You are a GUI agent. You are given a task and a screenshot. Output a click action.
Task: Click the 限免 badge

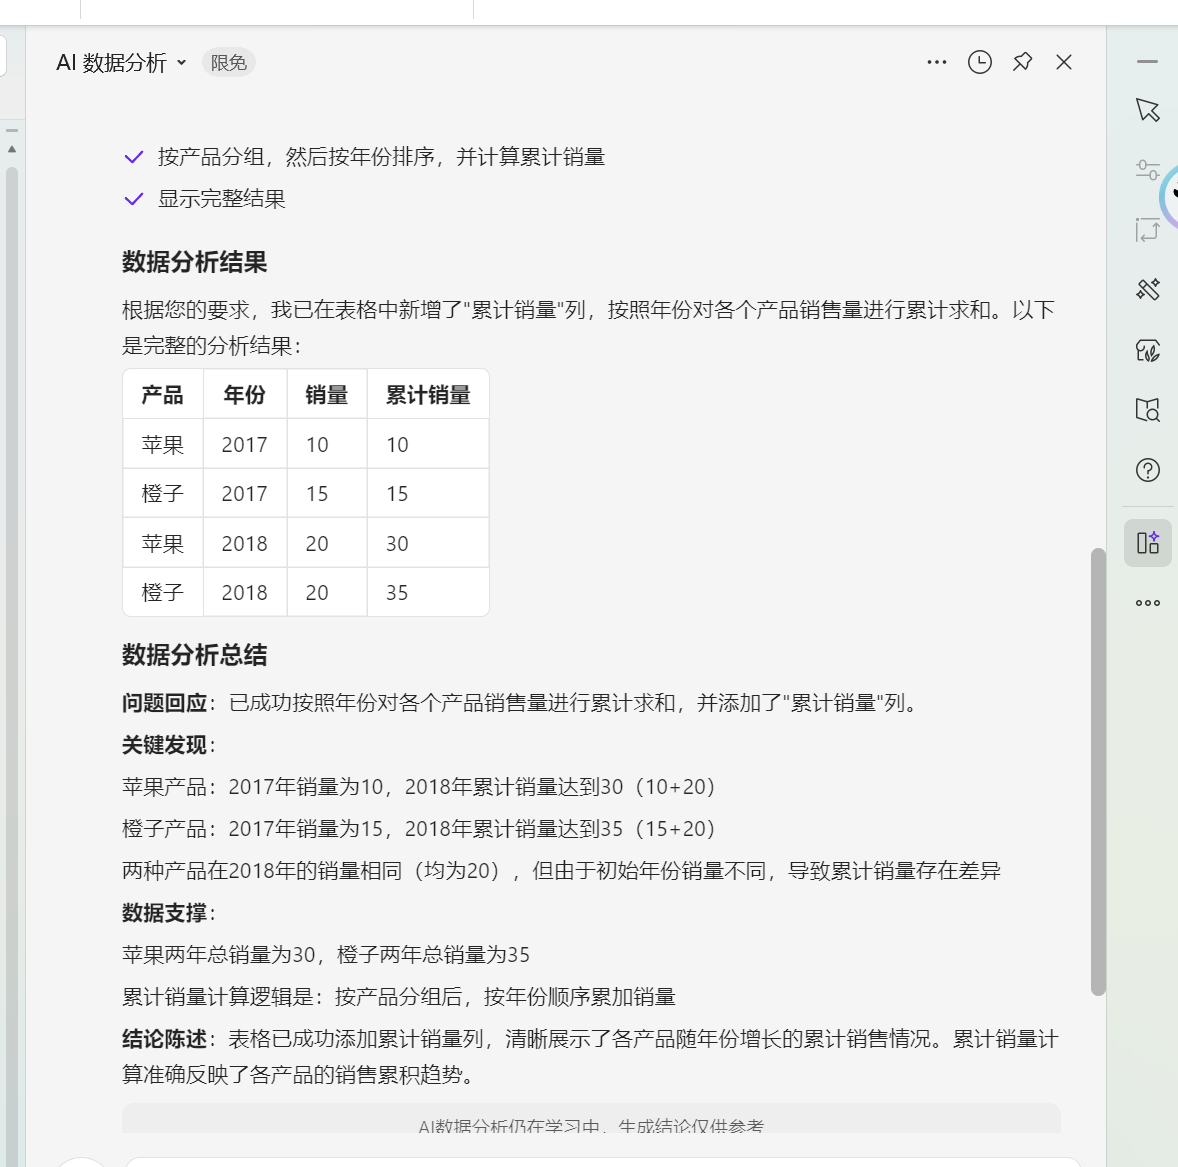coord(228,62)
